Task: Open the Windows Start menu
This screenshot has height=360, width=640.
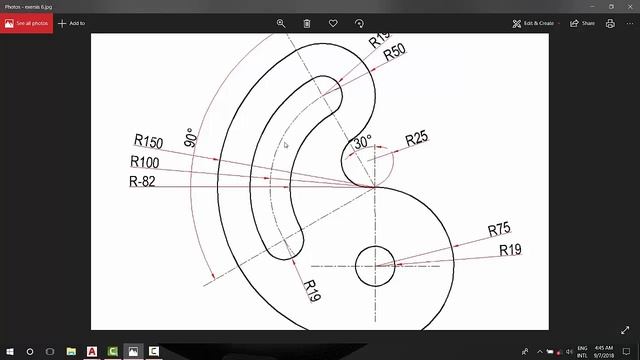Action: pyautogui.click(x=10, y=351)
